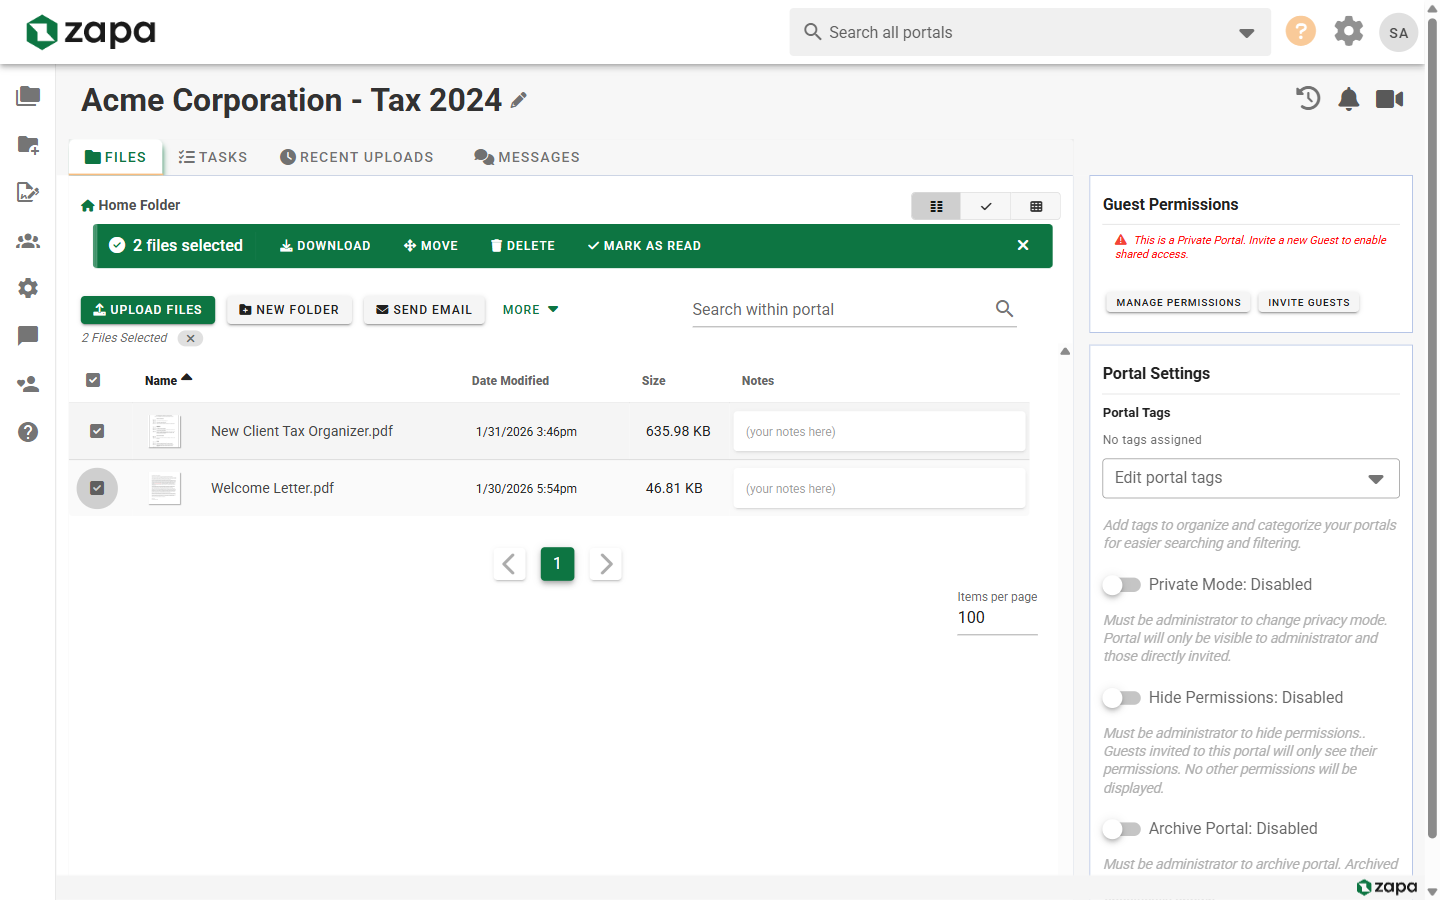
Task: Edit the portal name with pencil icon
Action: click(x=518, y=100)
